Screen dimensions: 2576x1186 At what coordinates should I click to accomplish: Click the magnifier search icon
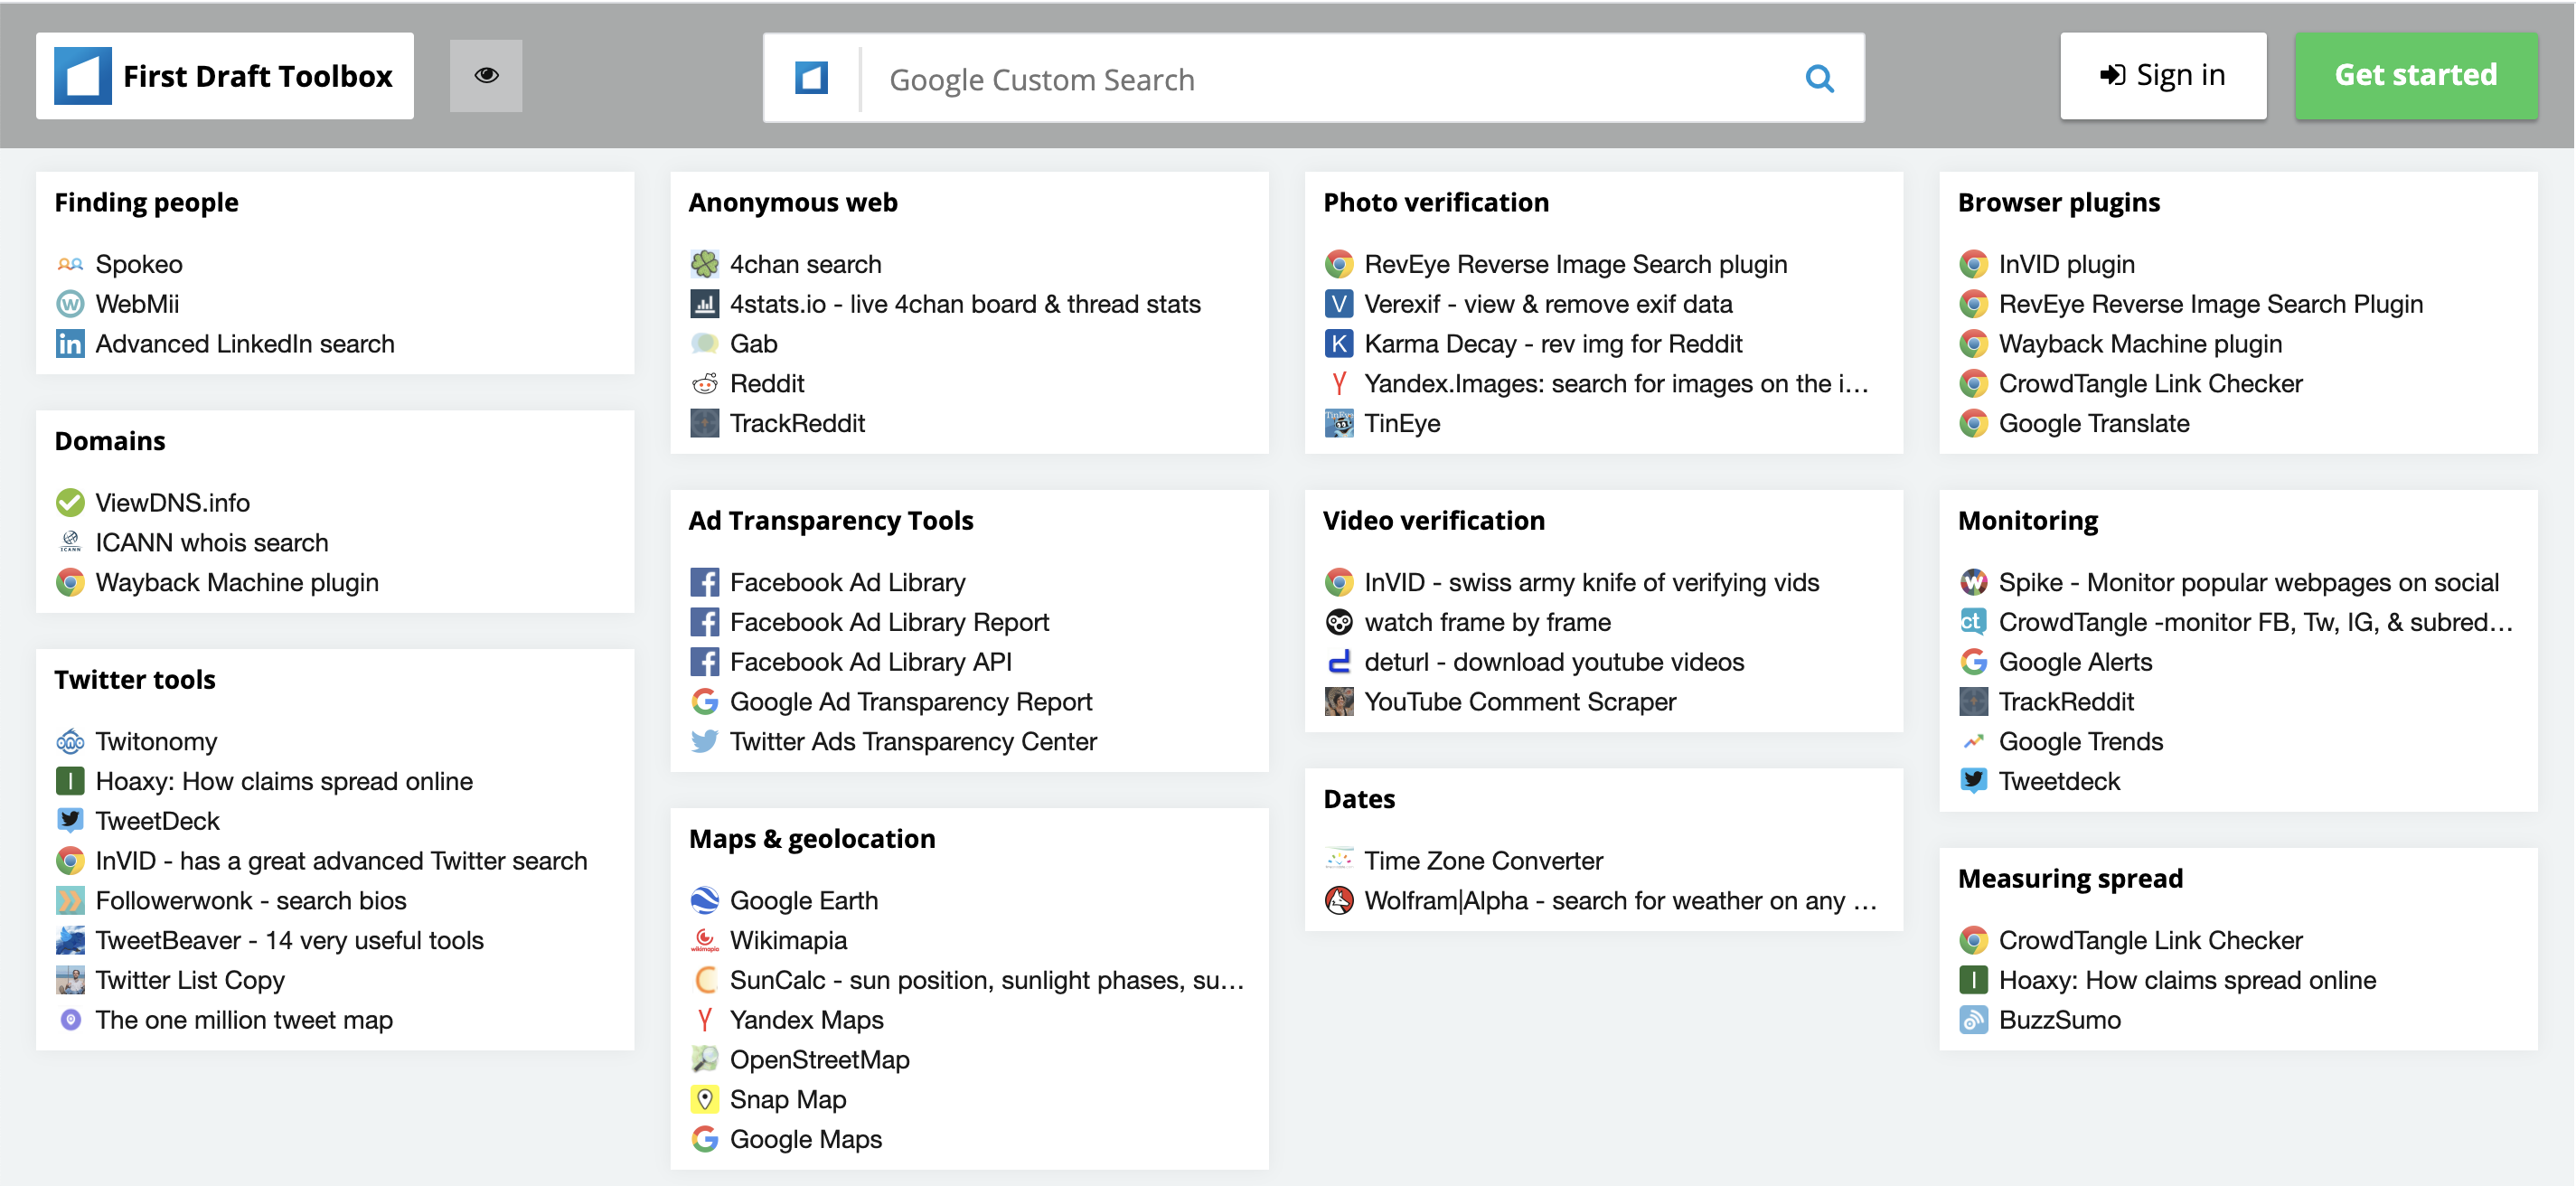point(1819,79)
